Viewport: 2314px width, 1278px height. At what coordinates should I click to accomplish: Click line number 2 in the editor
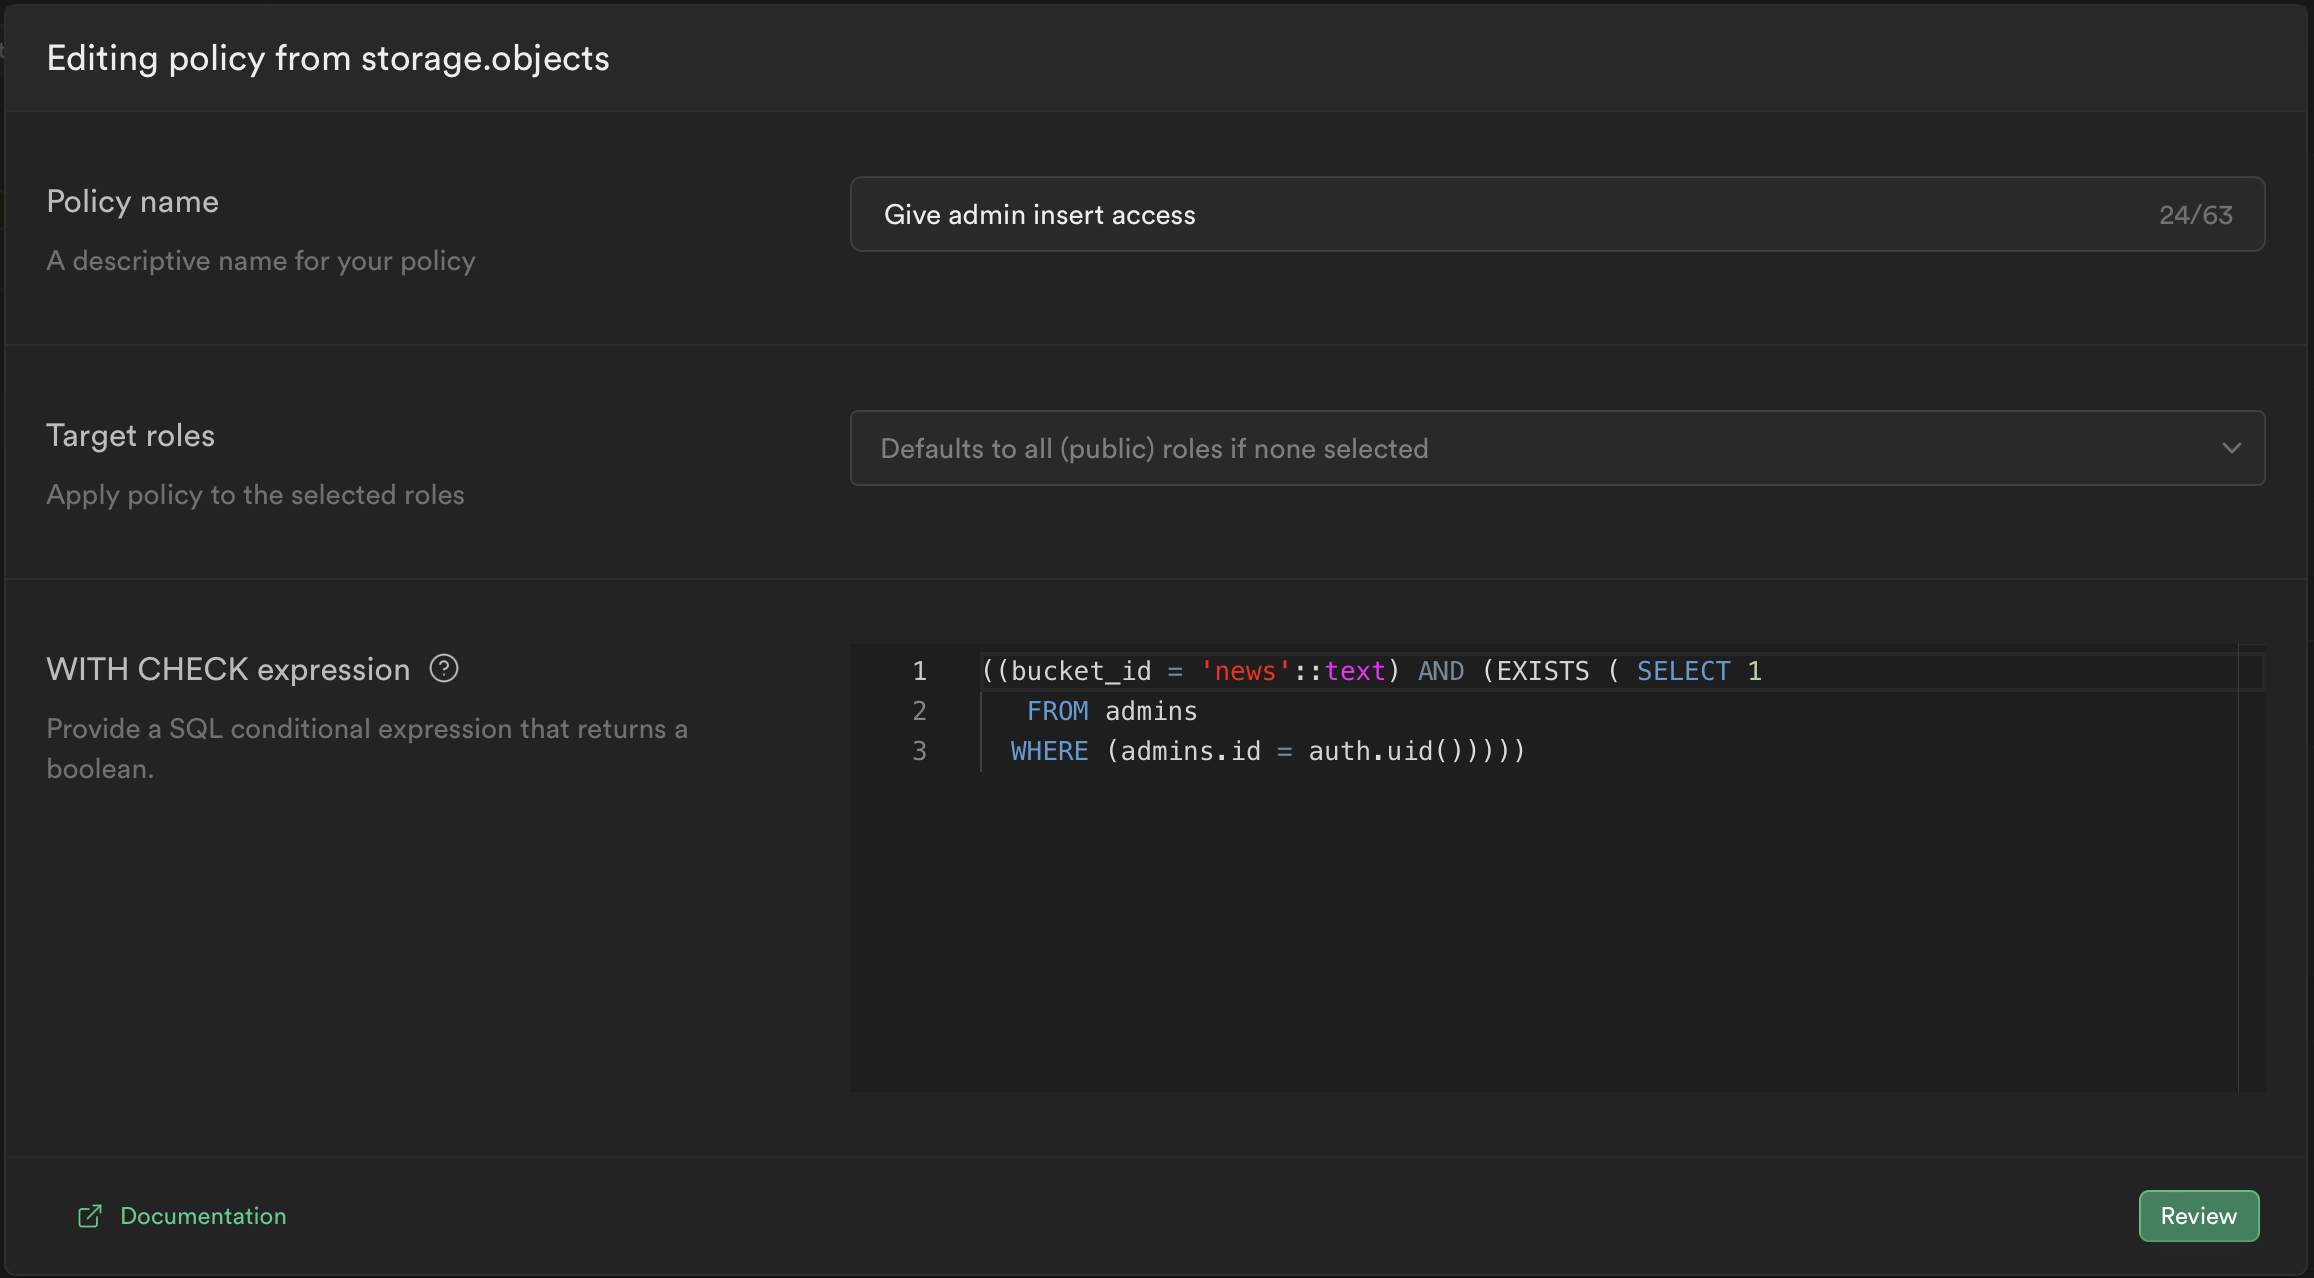(x=919, y=711)
